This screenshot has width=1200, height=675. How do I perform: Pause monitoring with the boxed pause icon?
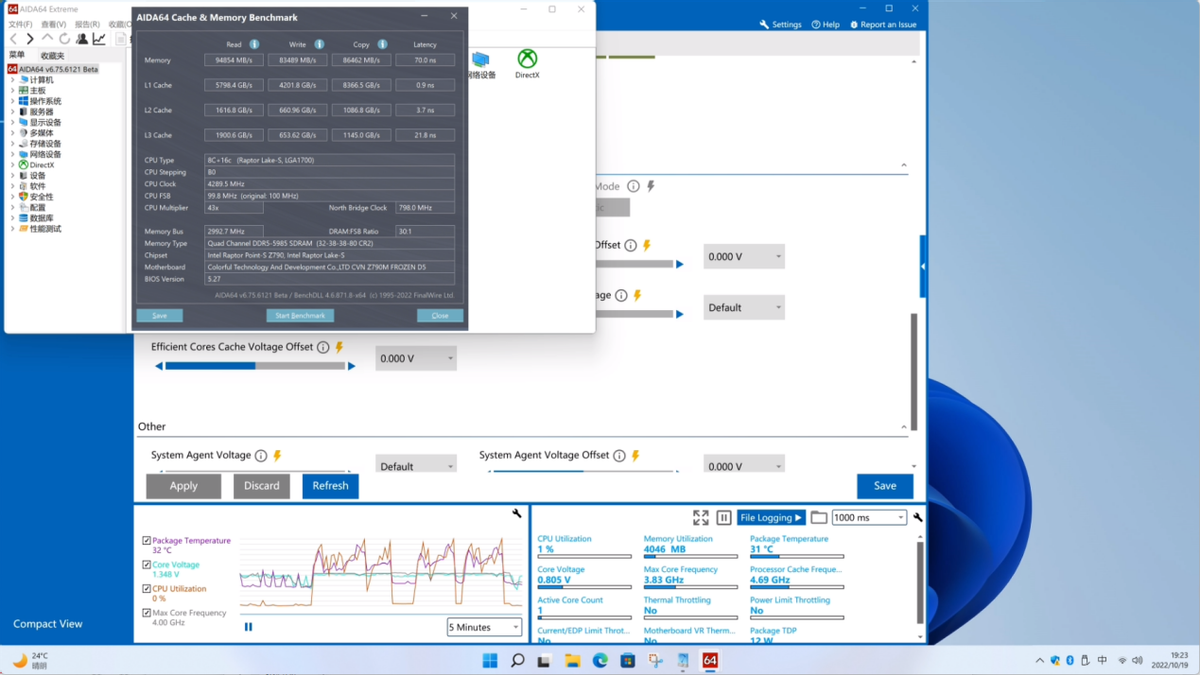[724, 518]
